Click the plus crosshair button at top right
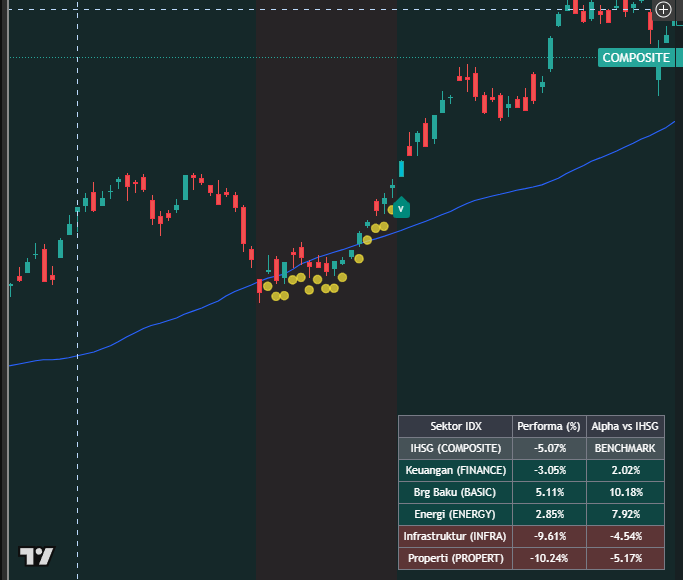Image resolution: width=683 pixels, height=580 pixels. tap(663, 9)
